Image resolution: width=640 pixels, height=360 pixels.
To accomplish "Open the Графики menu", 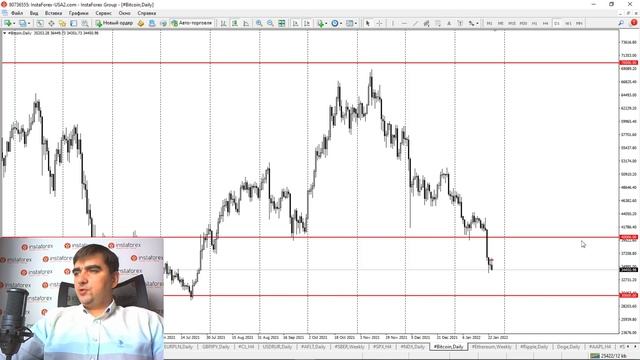I will (78, 13).
